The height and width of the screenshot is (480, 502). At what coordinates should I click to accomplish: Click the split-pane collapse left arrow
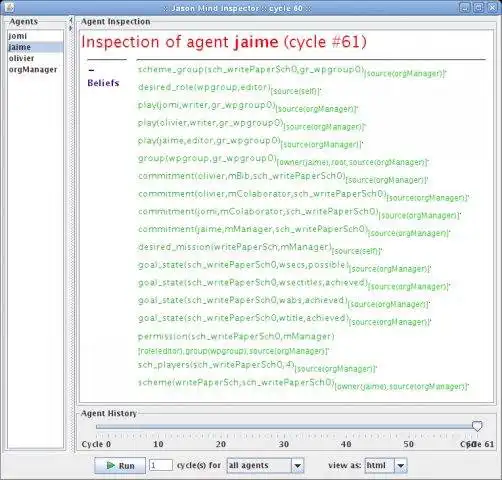point(70,20)
